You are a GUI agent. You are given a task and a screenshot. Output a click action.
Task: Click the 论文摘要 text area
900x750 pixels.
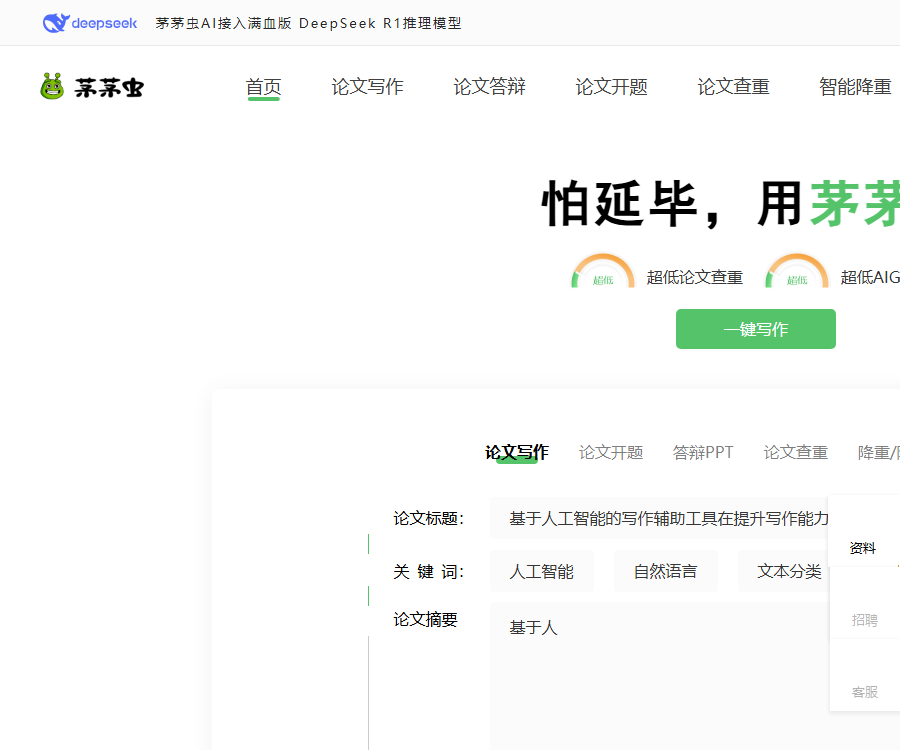click(x=660, y=676)
